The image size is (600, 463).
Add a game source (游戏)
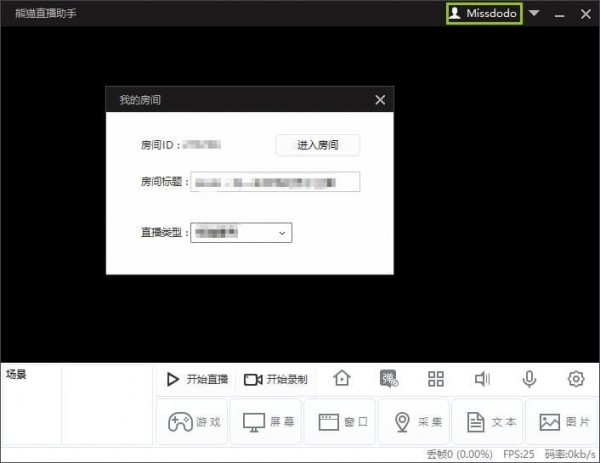(191, 422)
